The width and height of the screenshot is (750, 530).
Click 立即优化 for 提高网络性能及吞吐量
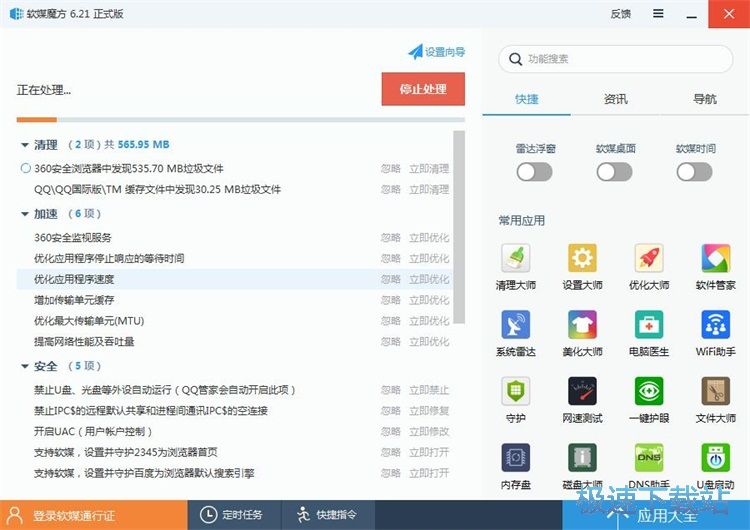point(429,342)
